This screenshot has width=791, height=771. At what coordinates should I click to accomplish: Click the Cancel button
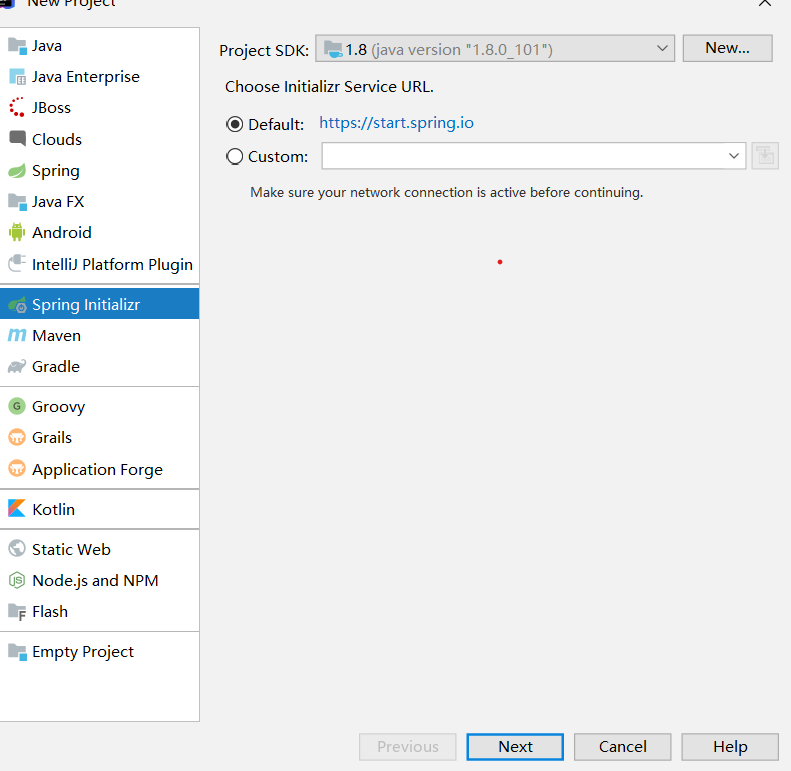623,747
